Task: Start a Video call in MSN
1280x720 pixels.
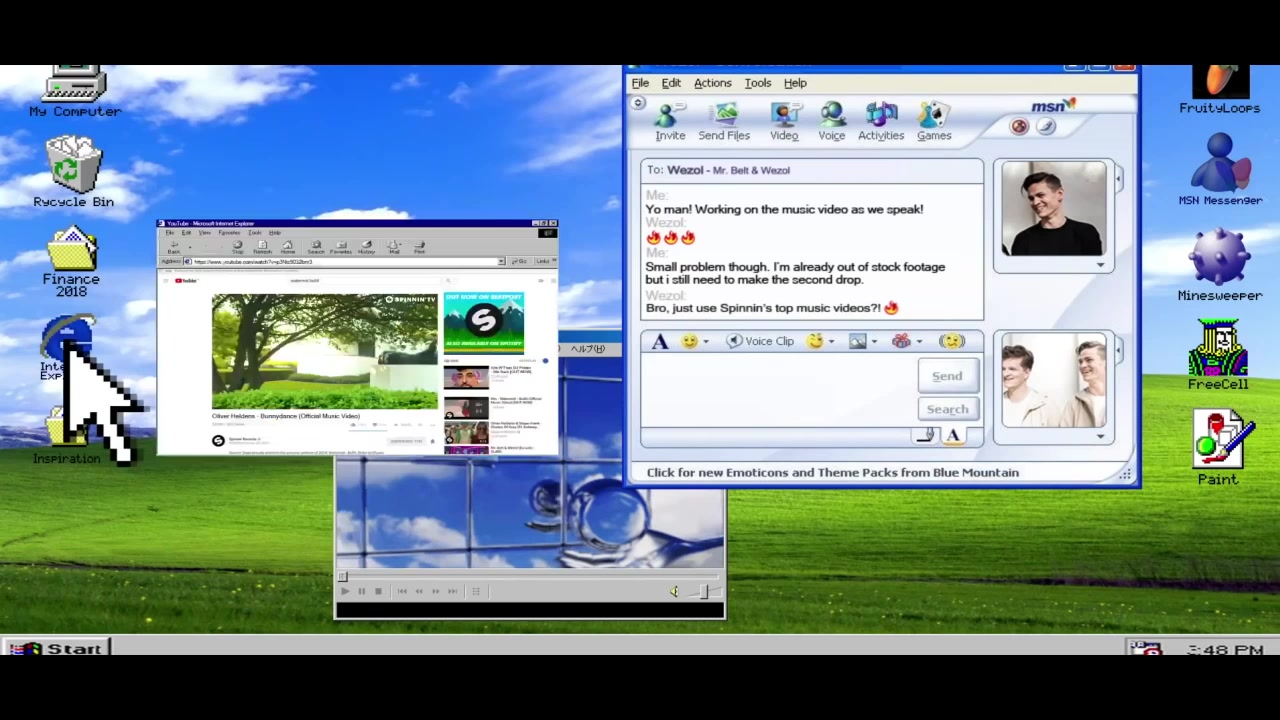Action: click(784, 121)
